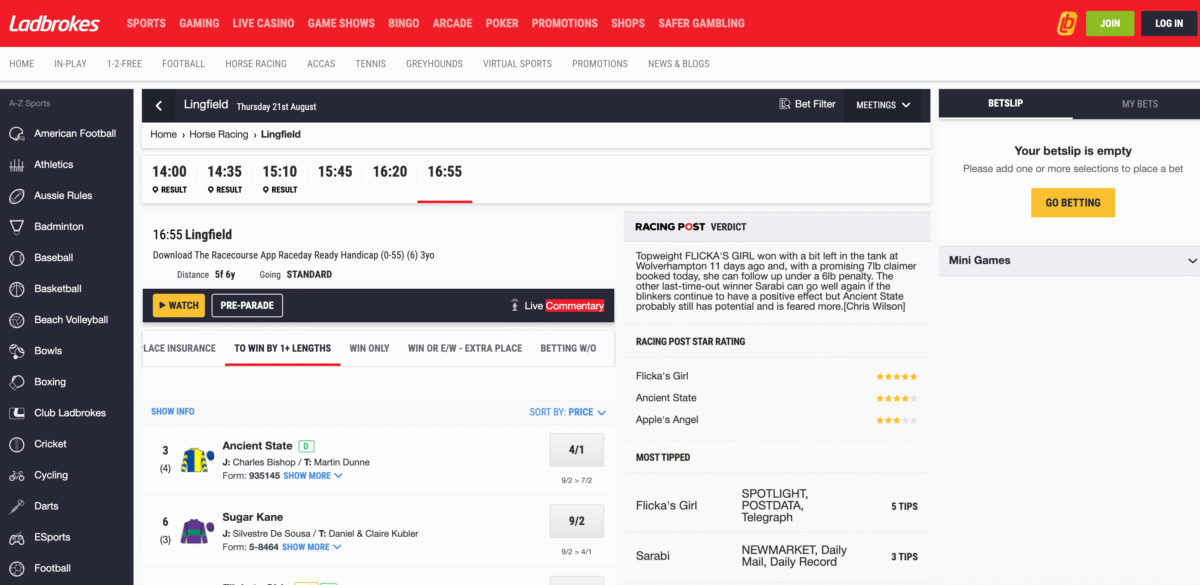The height and width of the screenshot is (585, 1200).
Task: Click the green Join button
Action: (1110, 23)
